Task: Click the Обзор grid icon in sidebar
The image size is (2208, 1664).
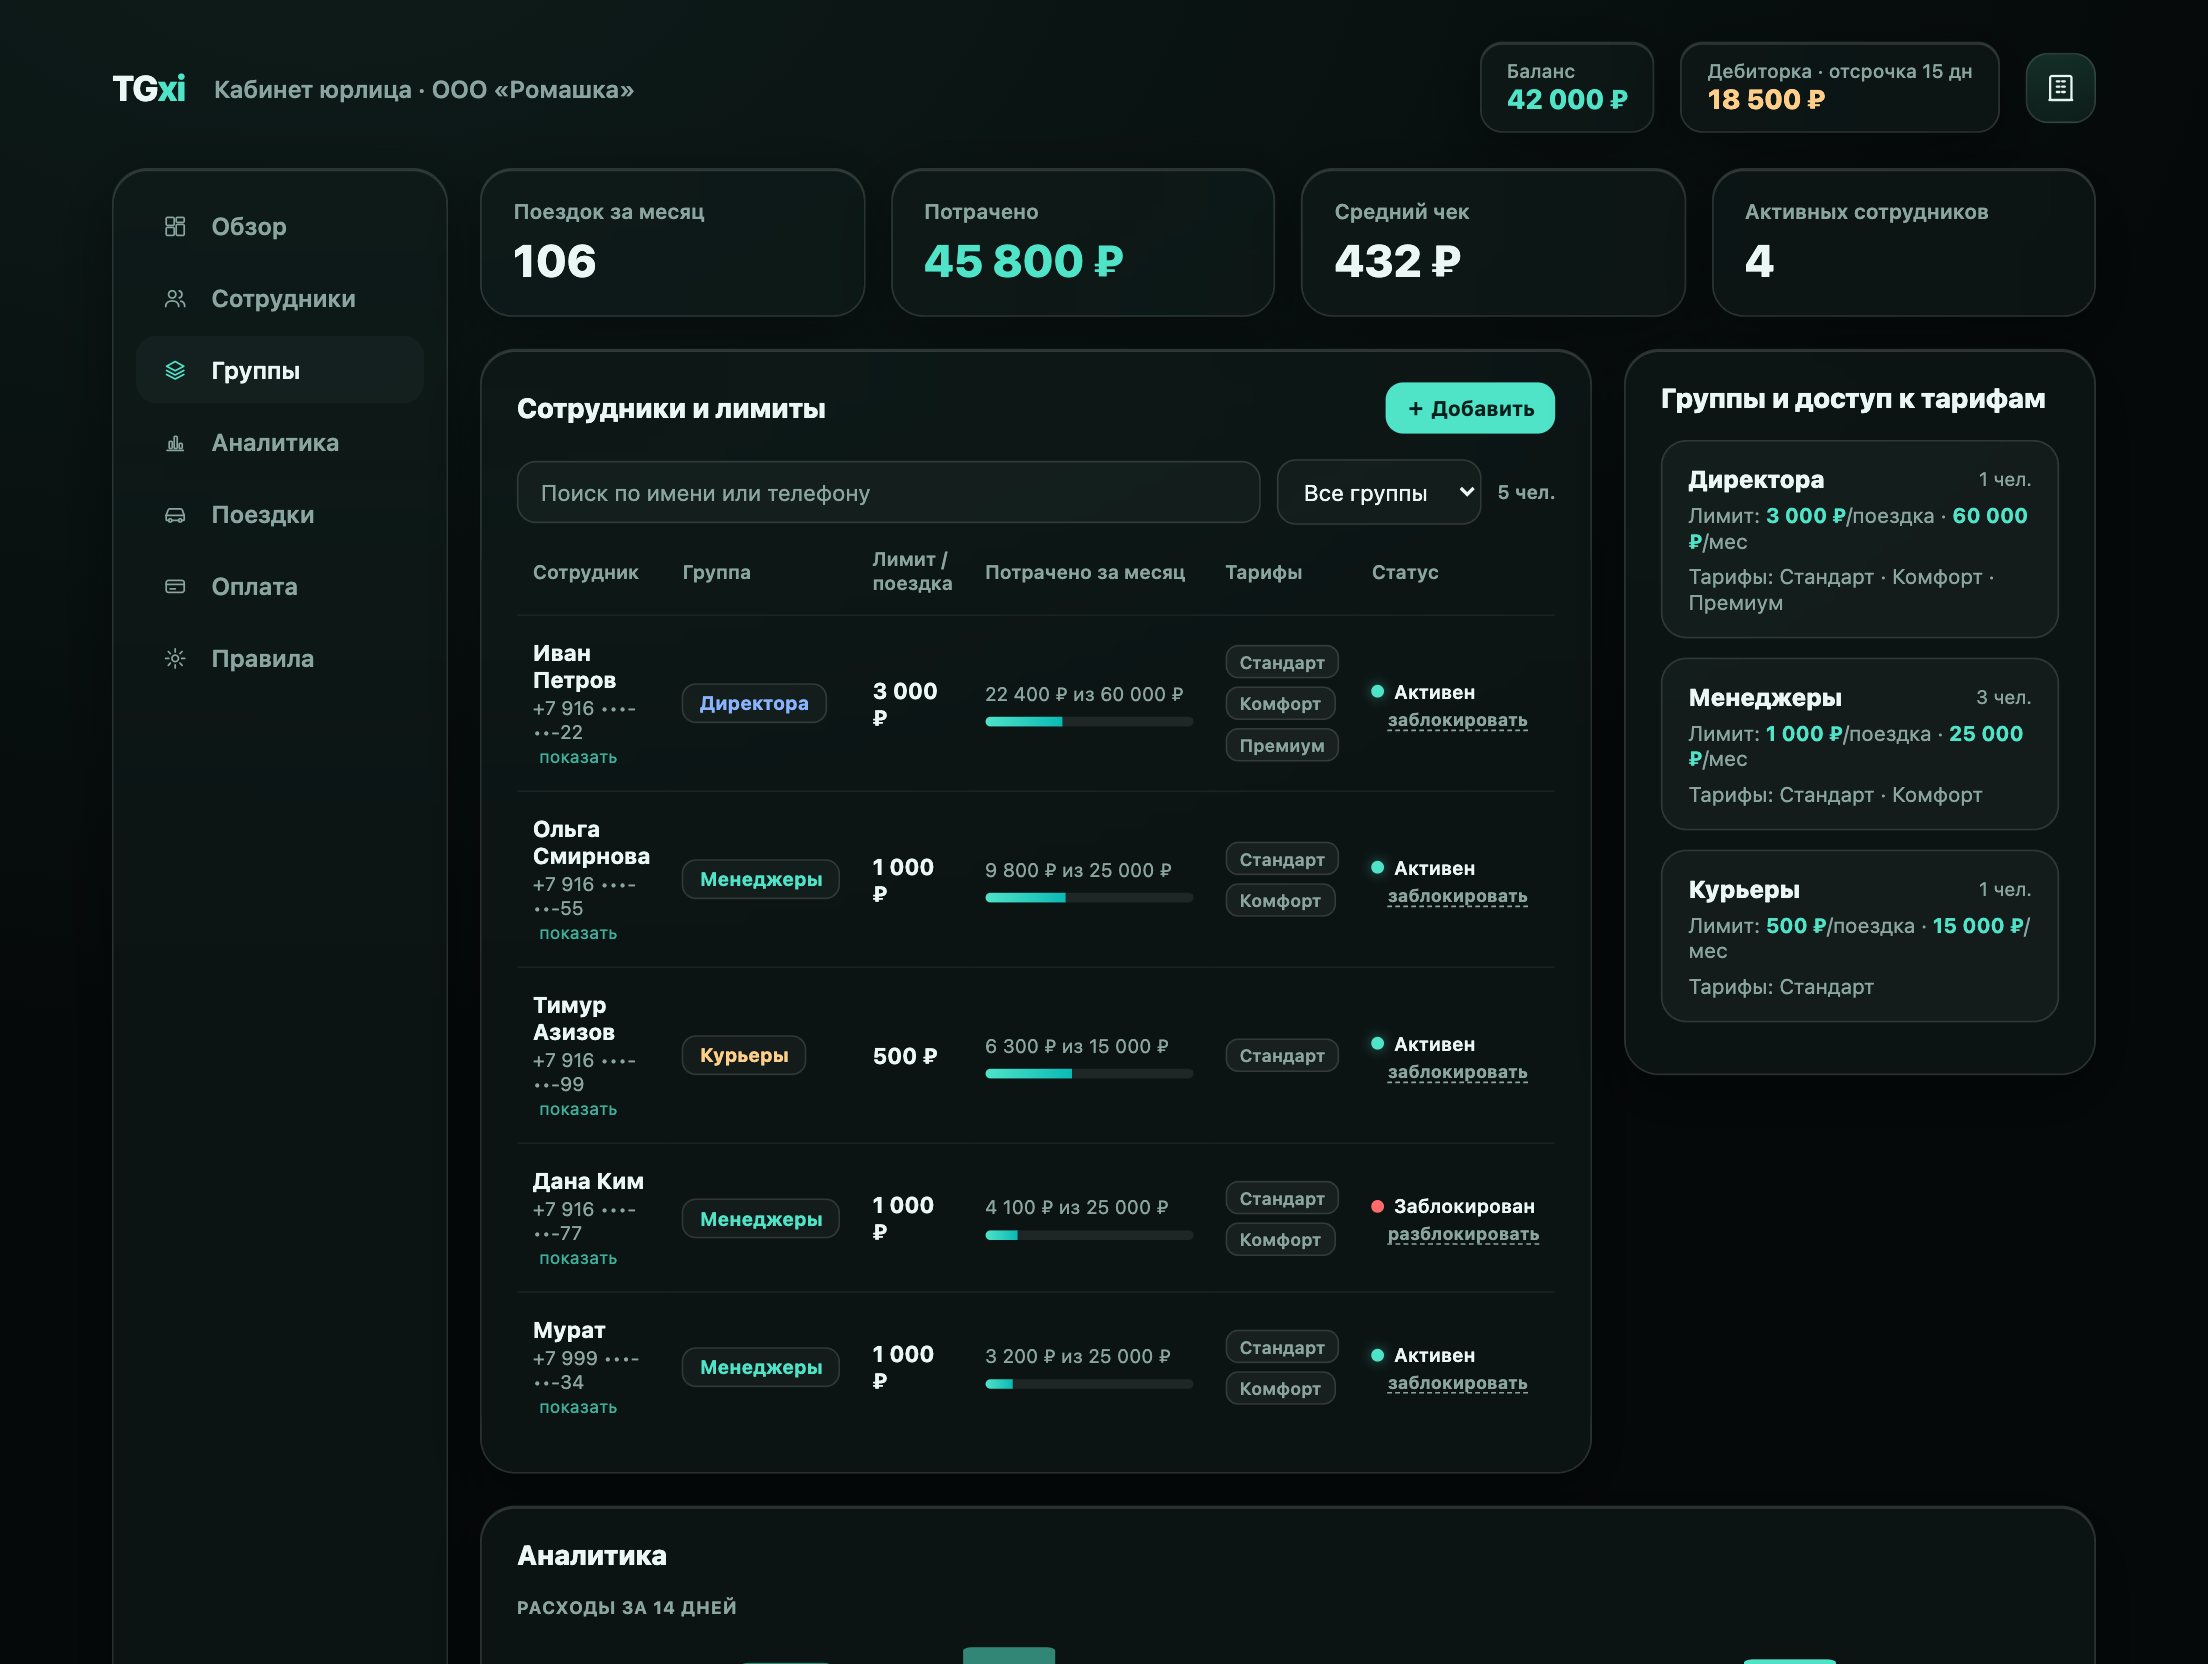Action: (x=175, y=227)
